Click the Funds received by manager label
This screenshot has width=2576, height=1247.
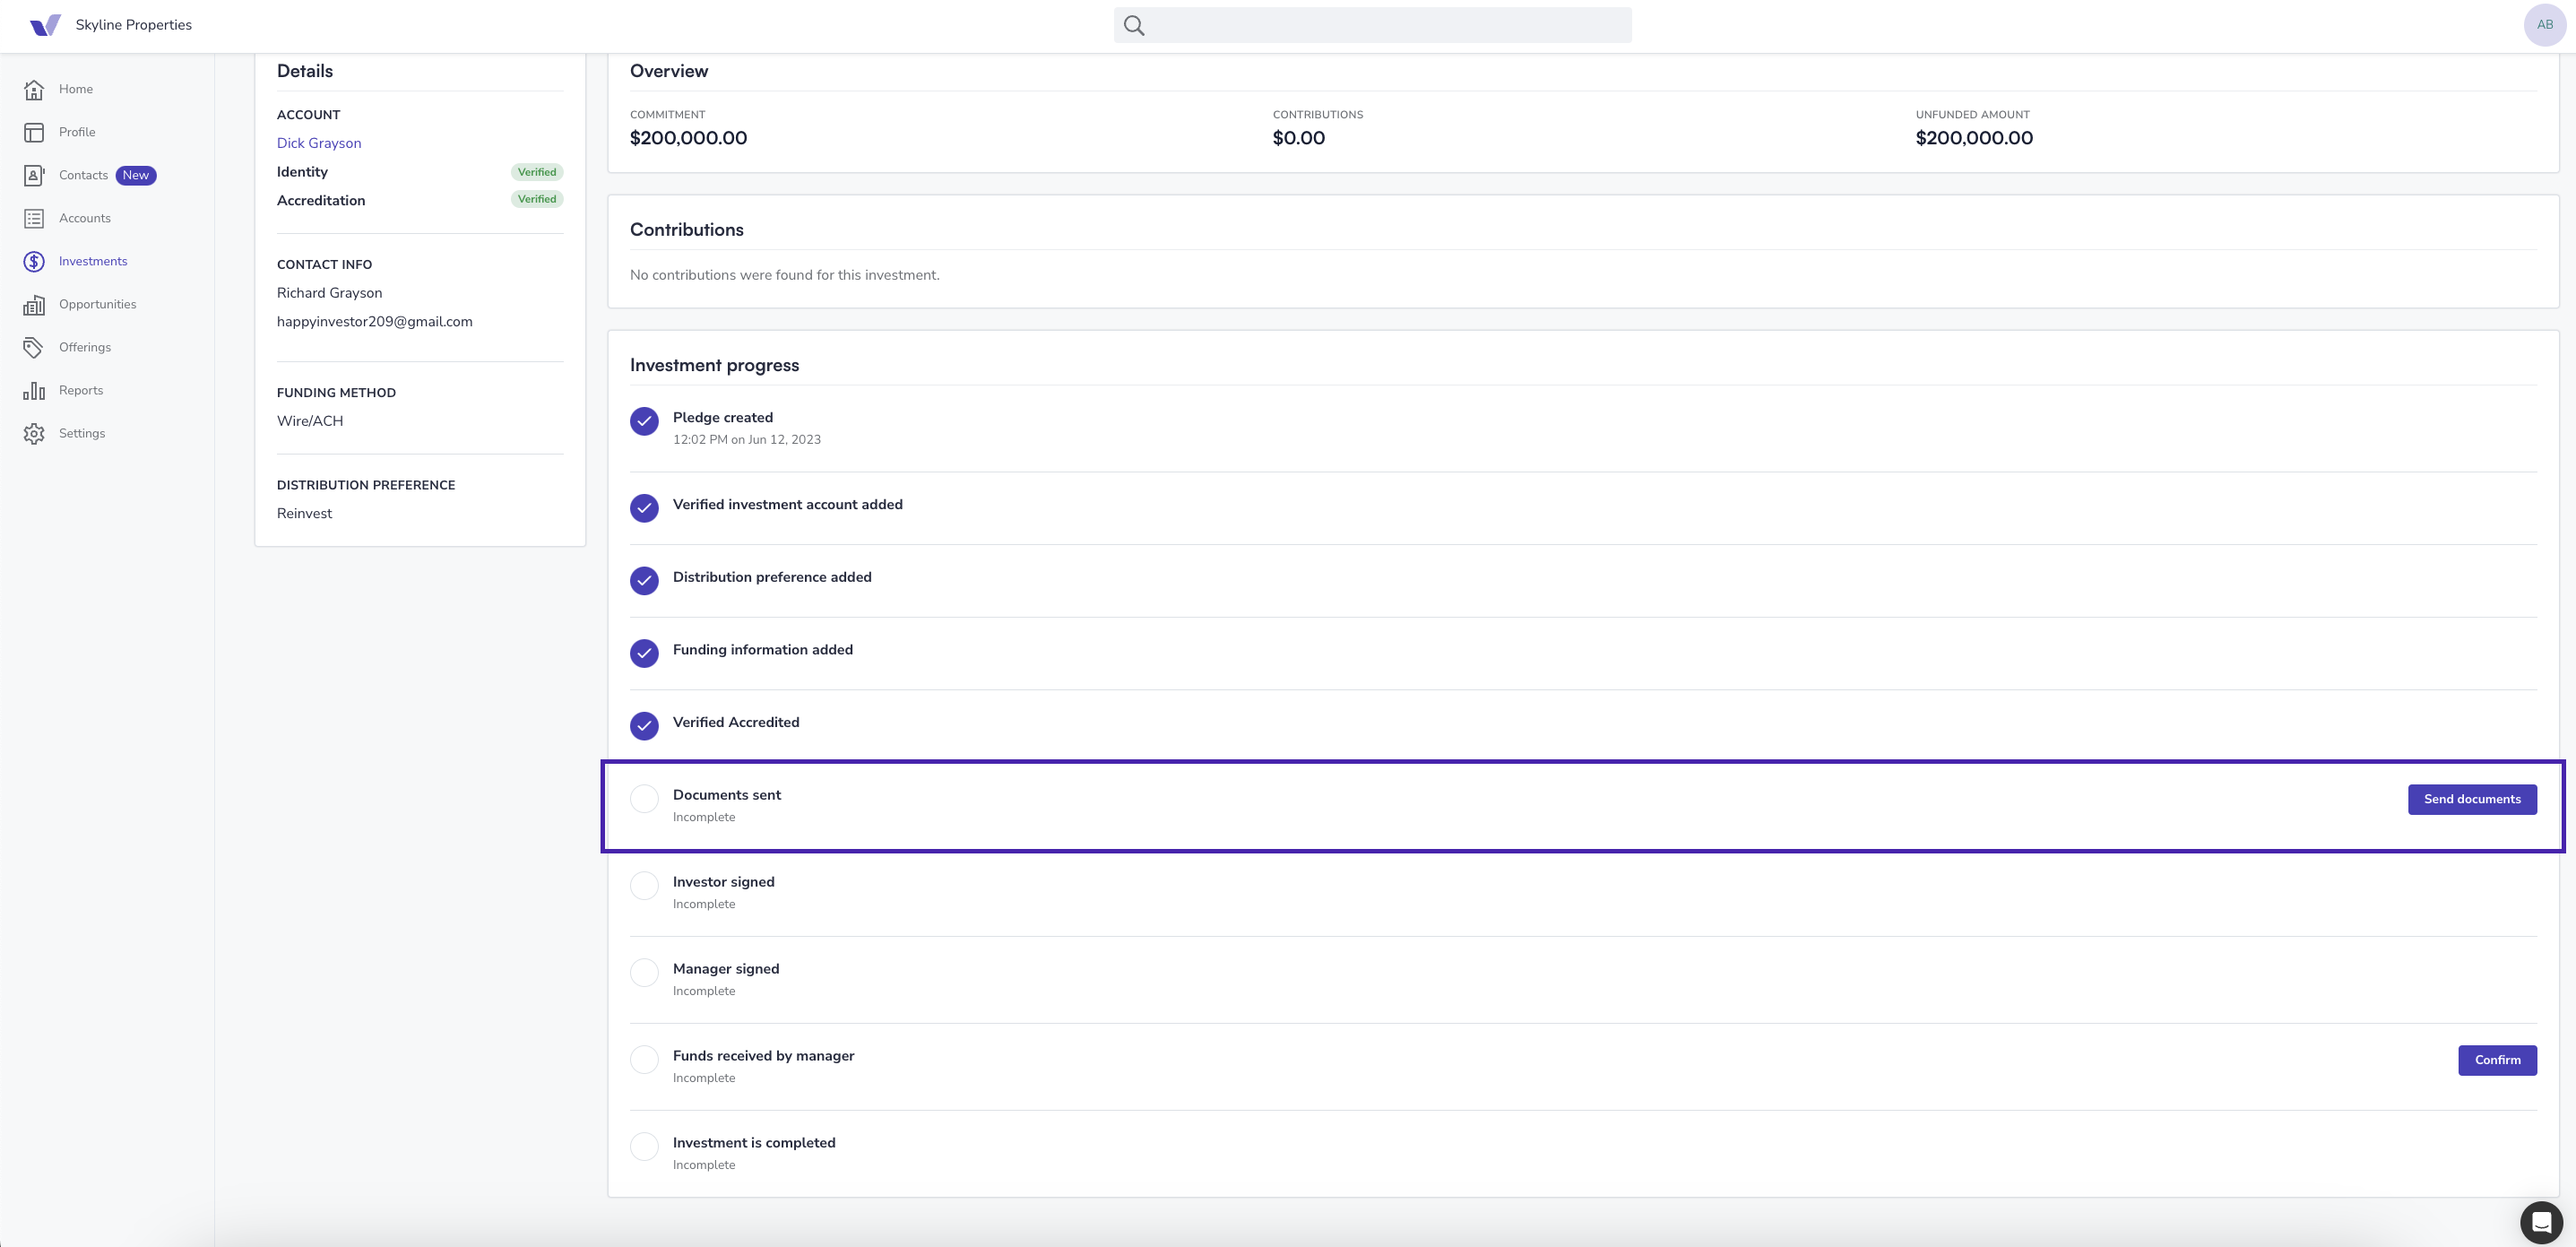764,1056
